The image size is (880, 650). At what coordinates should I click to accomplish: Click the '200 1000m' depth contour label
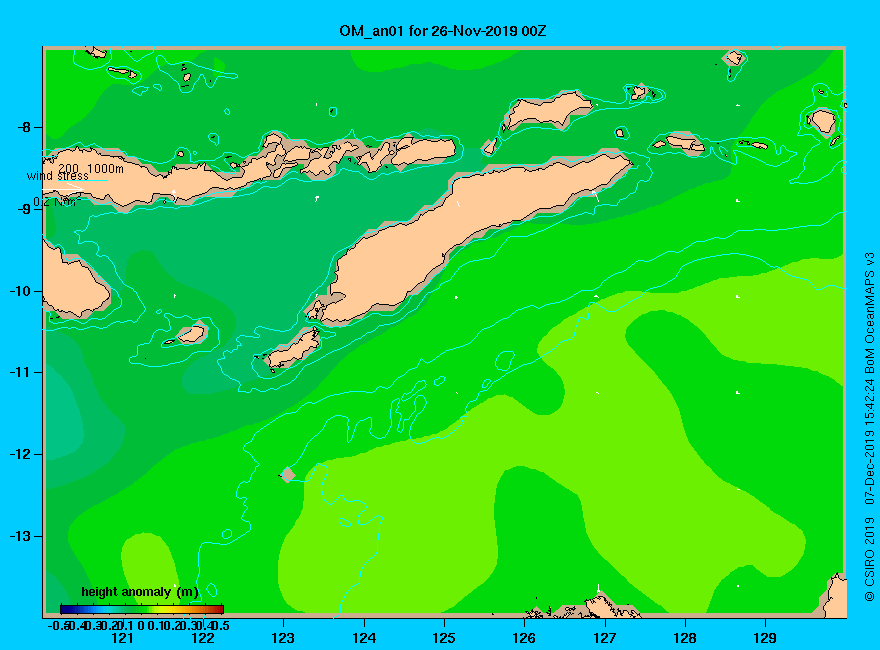[91, 168]
